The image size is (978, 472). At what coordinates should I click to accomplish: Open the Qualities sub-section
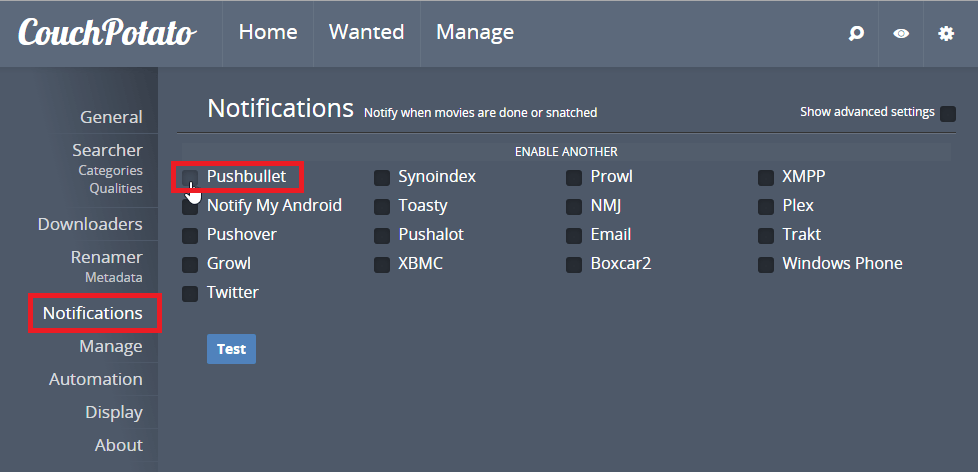click(116, 188)
